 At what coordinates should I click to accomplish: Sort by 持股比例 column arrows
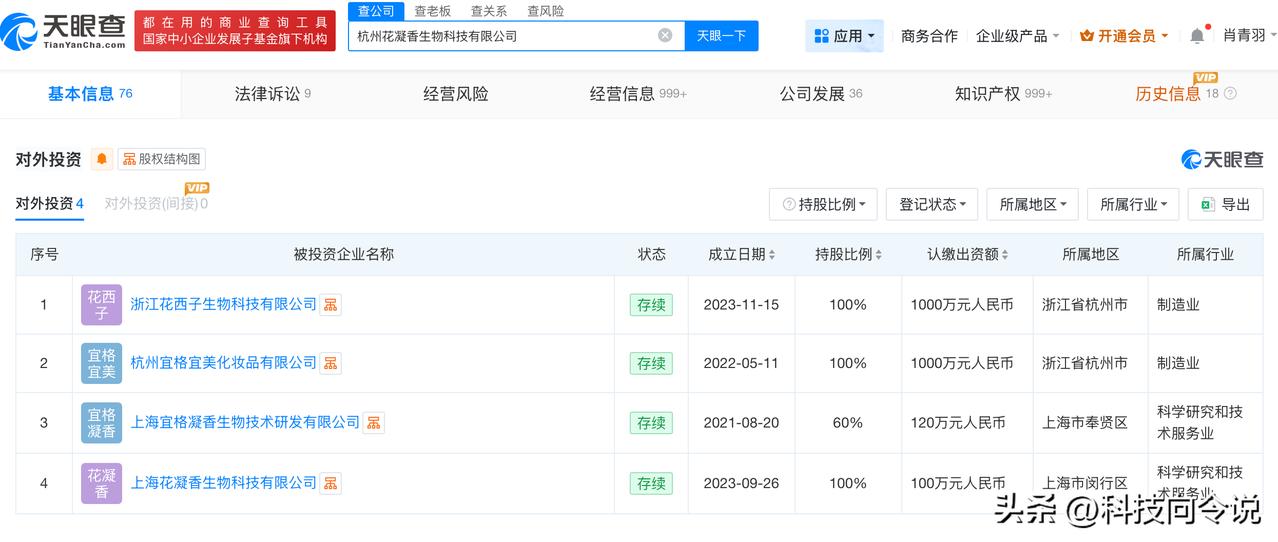(878, 255)
